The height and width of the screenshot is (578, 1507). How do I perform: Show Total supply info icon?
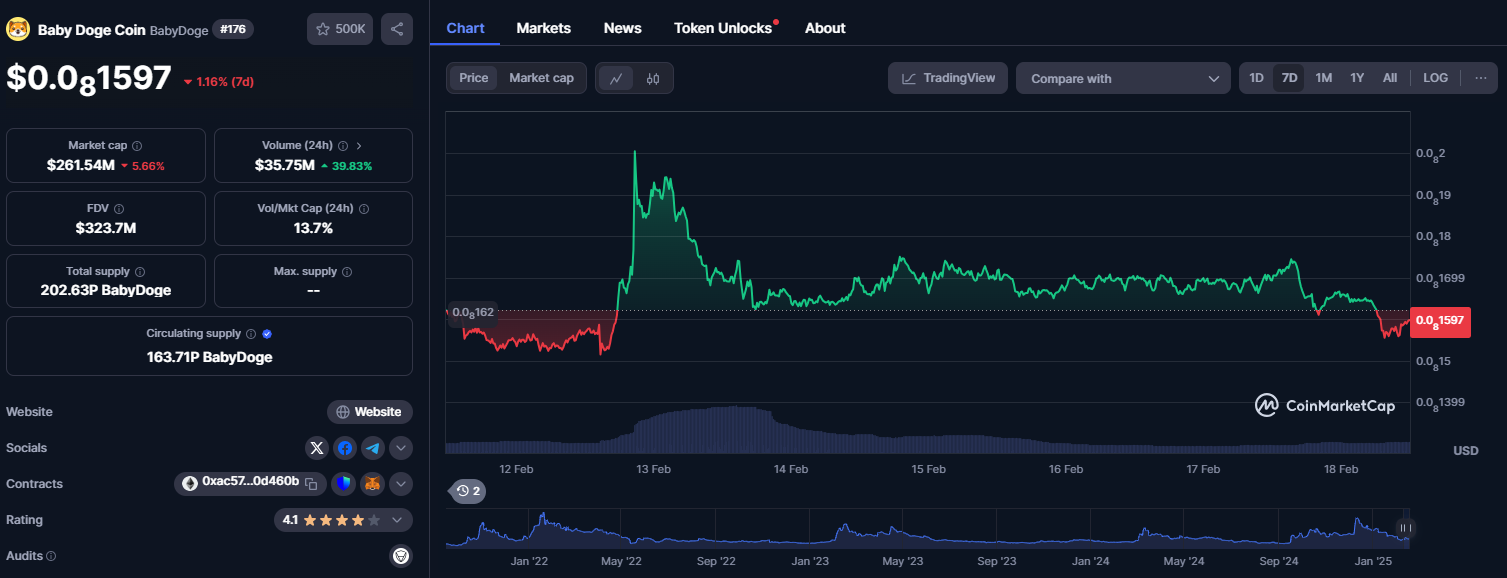(140, 272)
